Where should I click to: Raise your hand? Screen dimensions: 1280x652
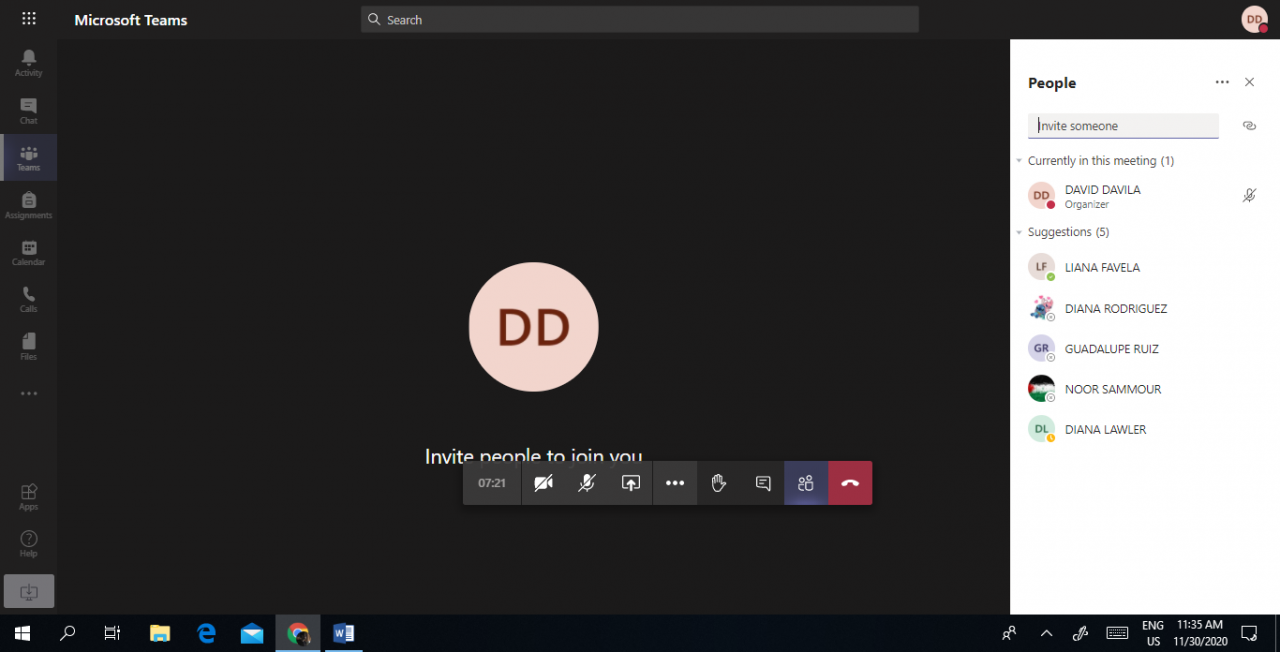pos(718,483)
